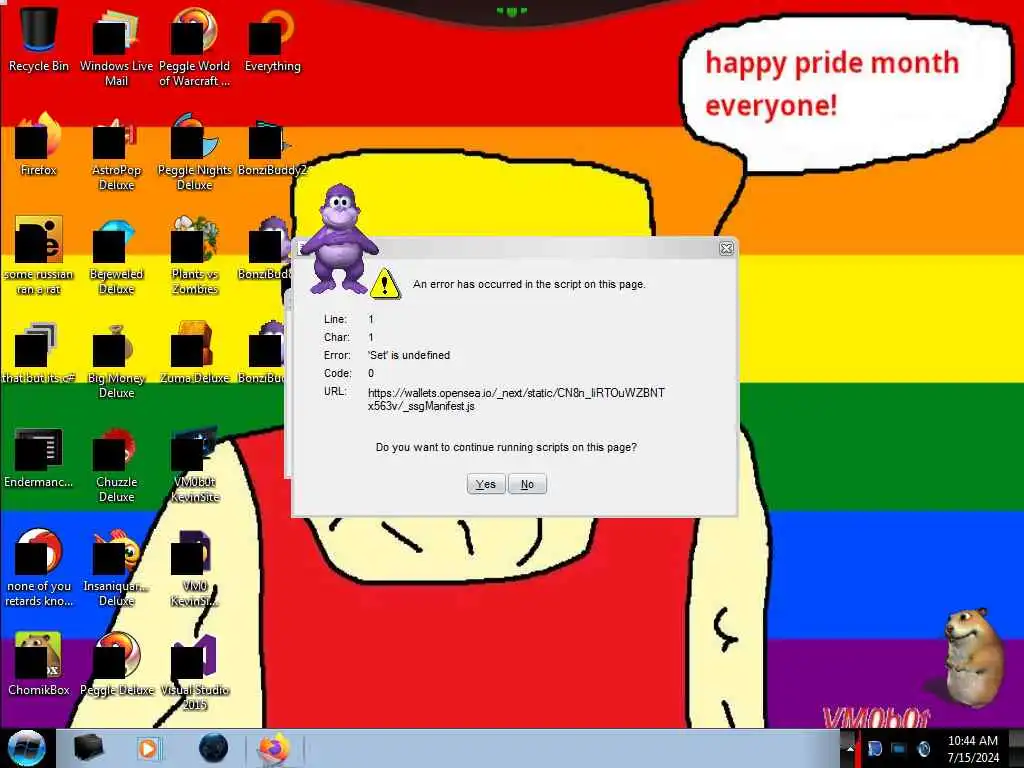Switch to Firefox in the taskbar
This screenshot has width=1024, height=768.
274,748
